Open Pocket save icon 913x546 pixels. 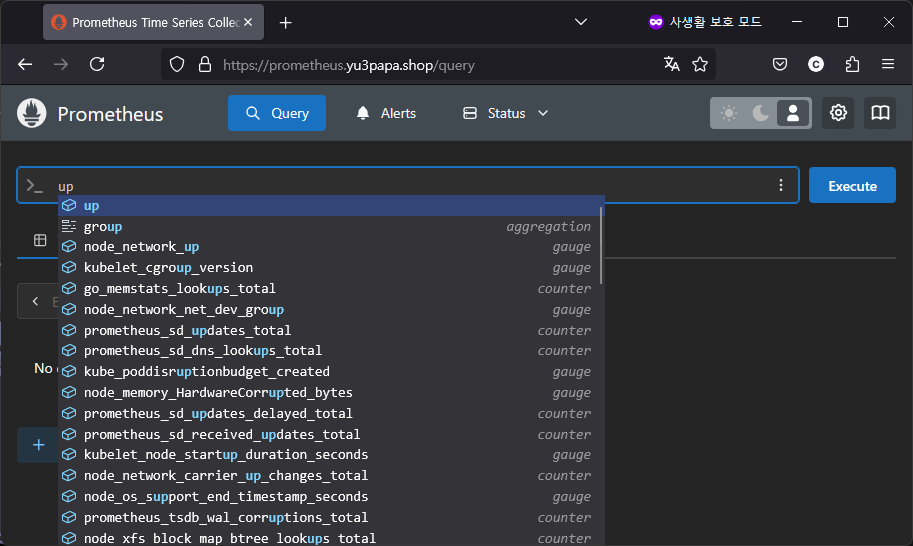click(x=780, y=64)
